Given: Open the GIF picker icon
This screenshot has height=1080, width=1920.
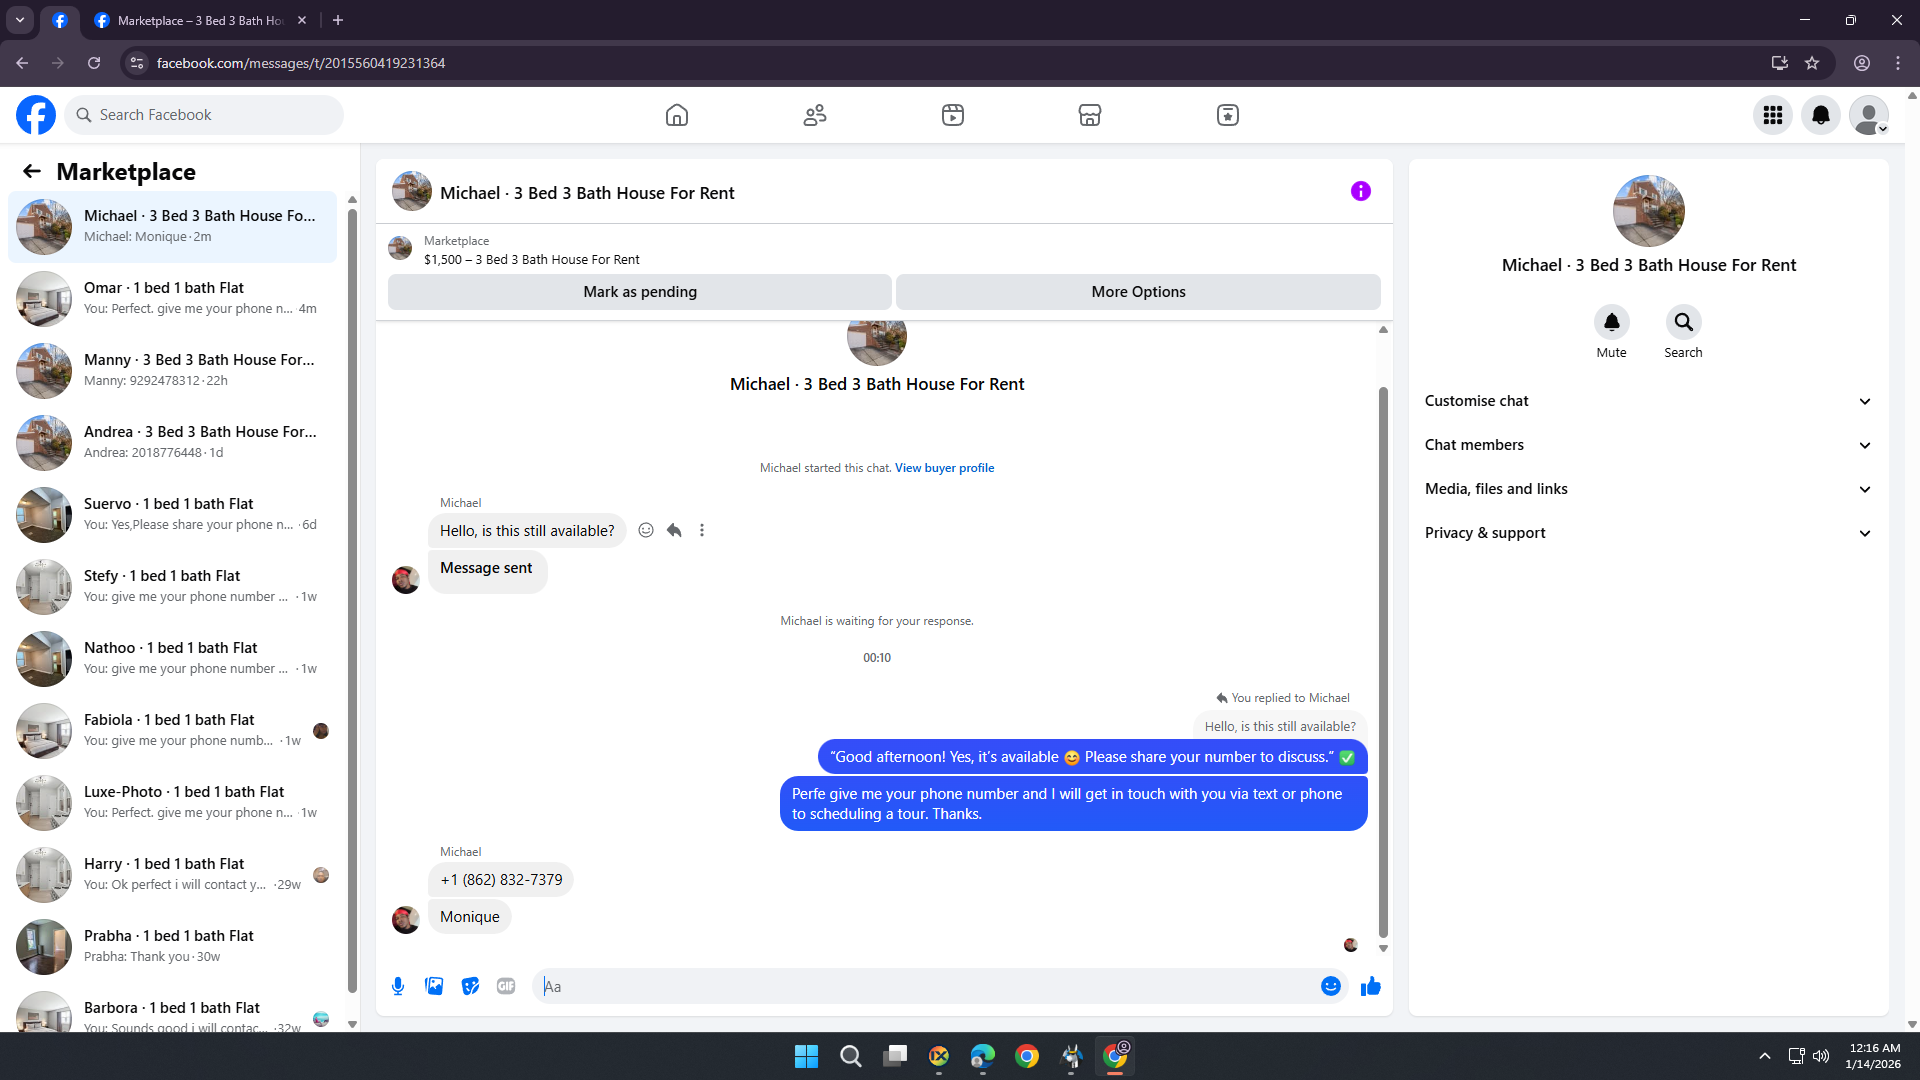Looking at the screenshot, I should (x=506, y=986).
